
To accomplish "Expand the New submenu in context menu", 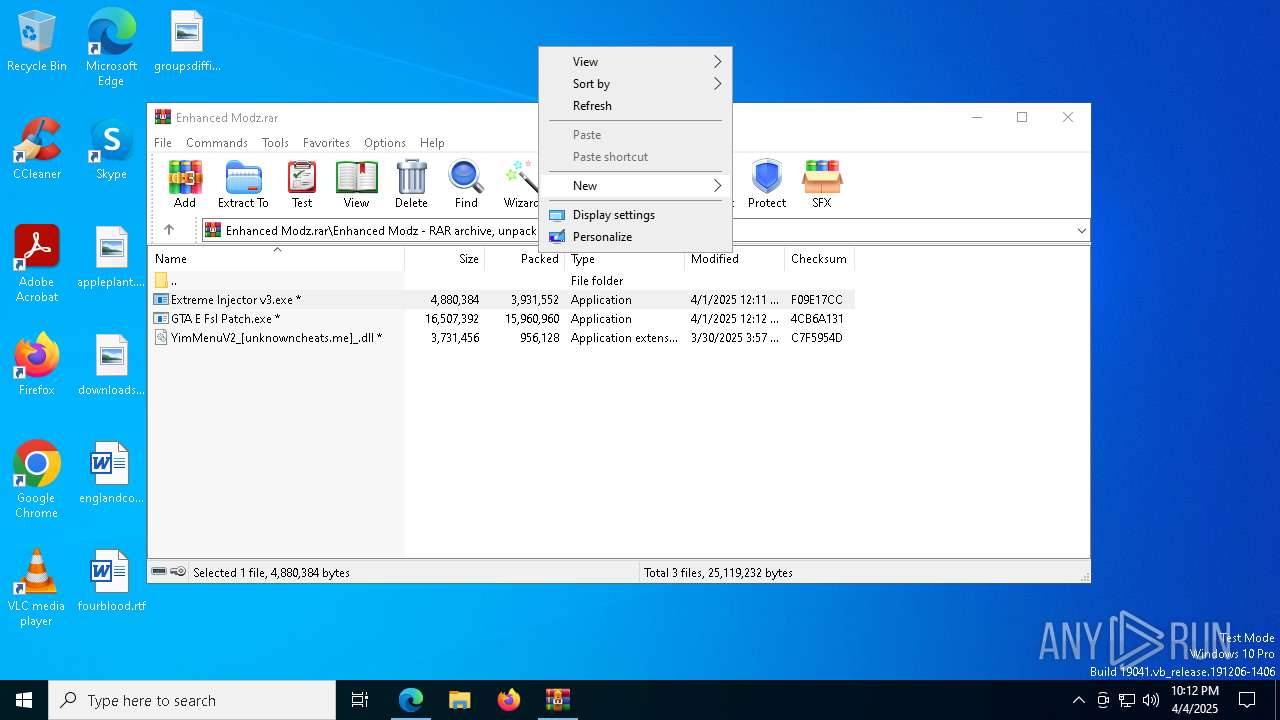I will [635, 186].
